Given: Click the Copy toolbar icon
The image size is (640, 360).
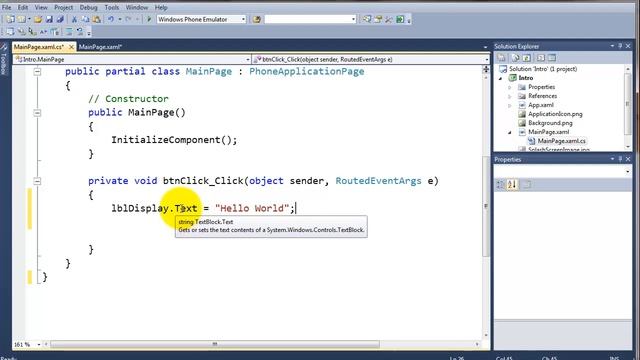Looking at the screenshot, I should click(85, 19).
